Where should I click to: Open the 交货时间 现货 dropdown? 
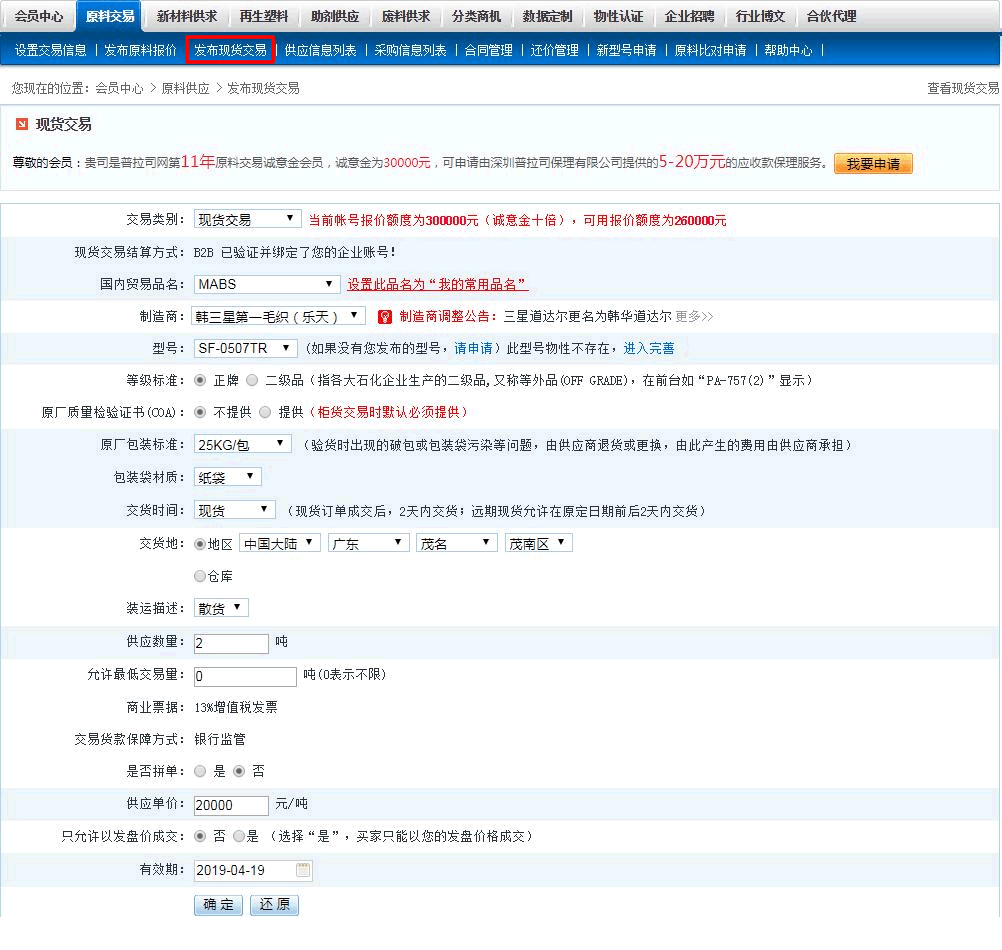(235, 510)
